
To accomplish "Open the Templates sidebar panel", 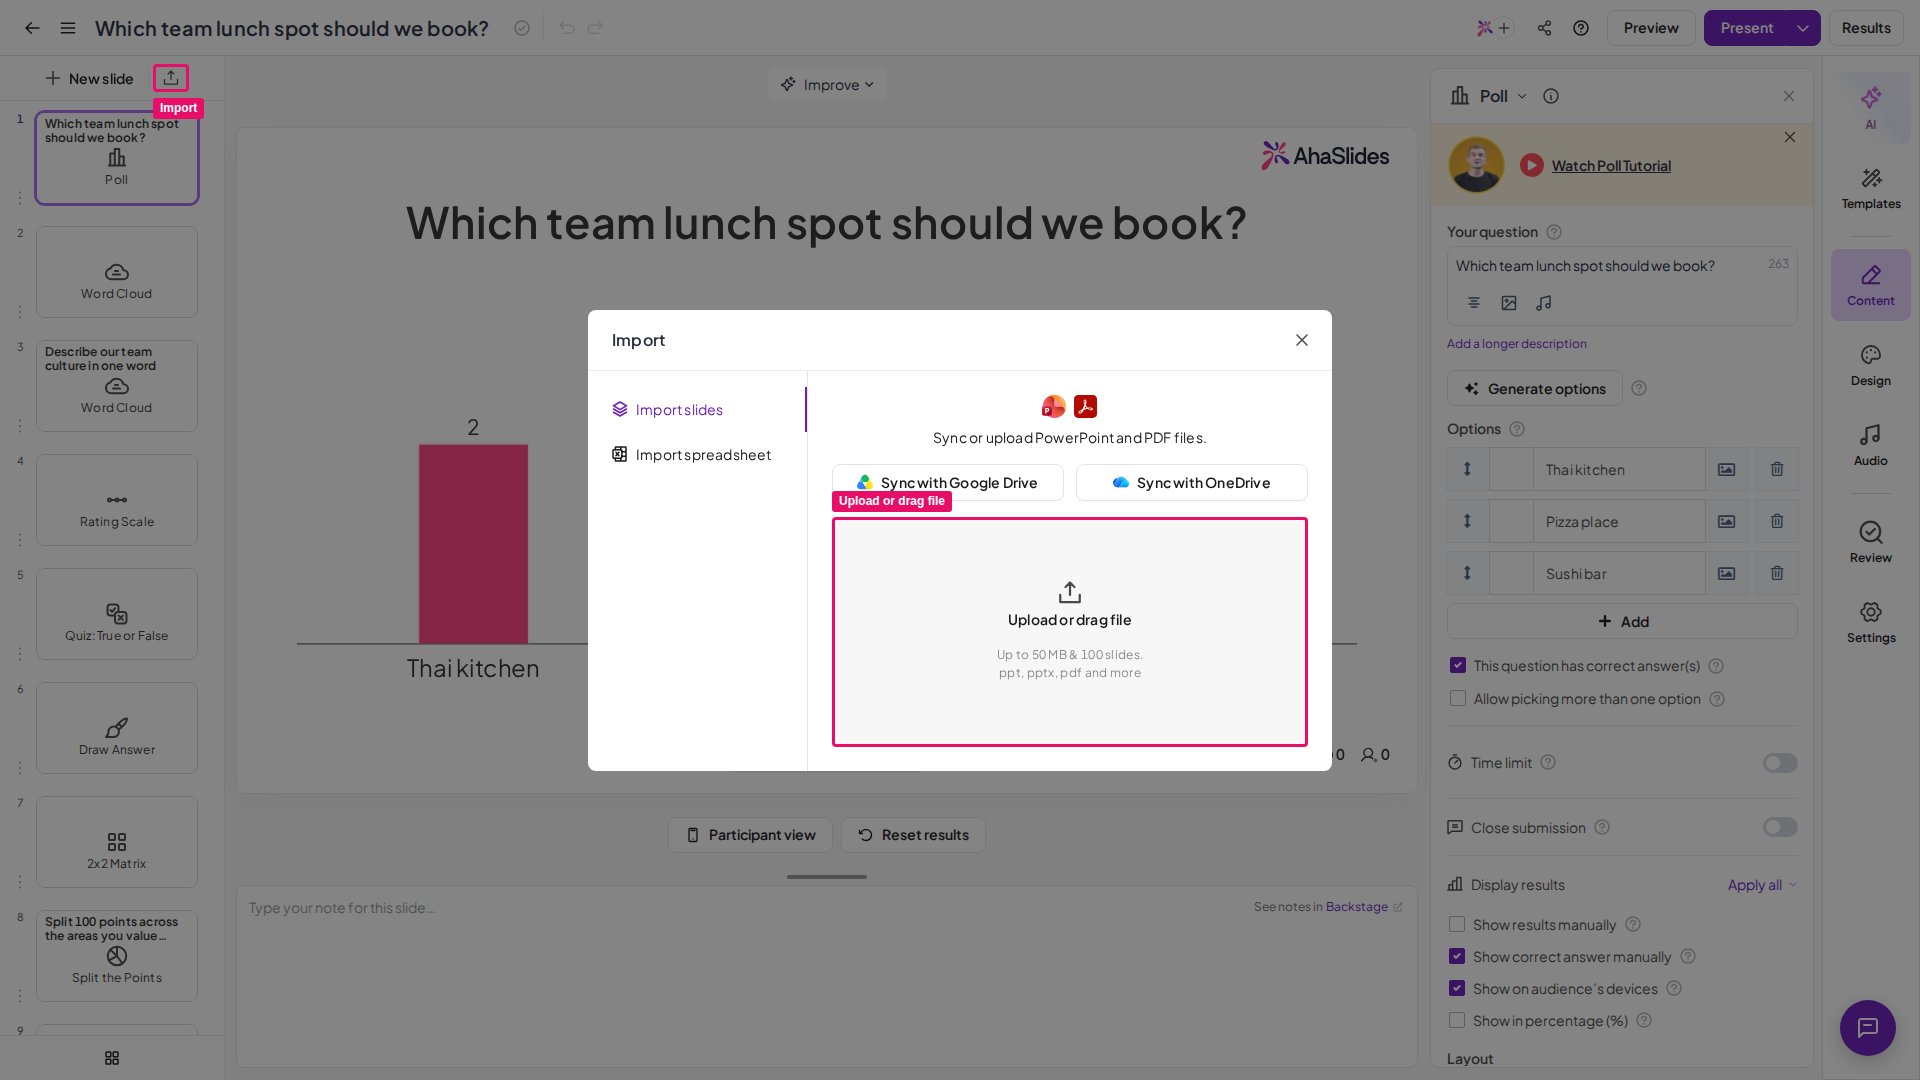I will [x=1871, y=189].
